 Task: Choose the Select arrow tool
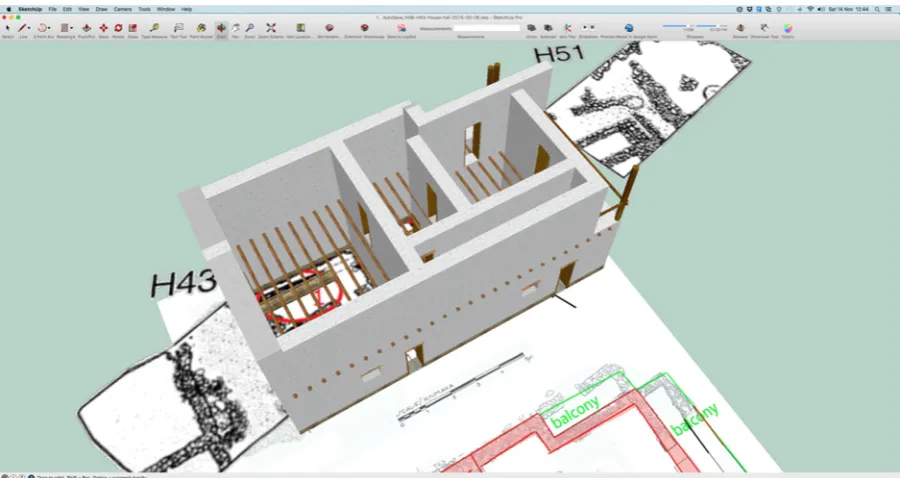click(7, 28)
